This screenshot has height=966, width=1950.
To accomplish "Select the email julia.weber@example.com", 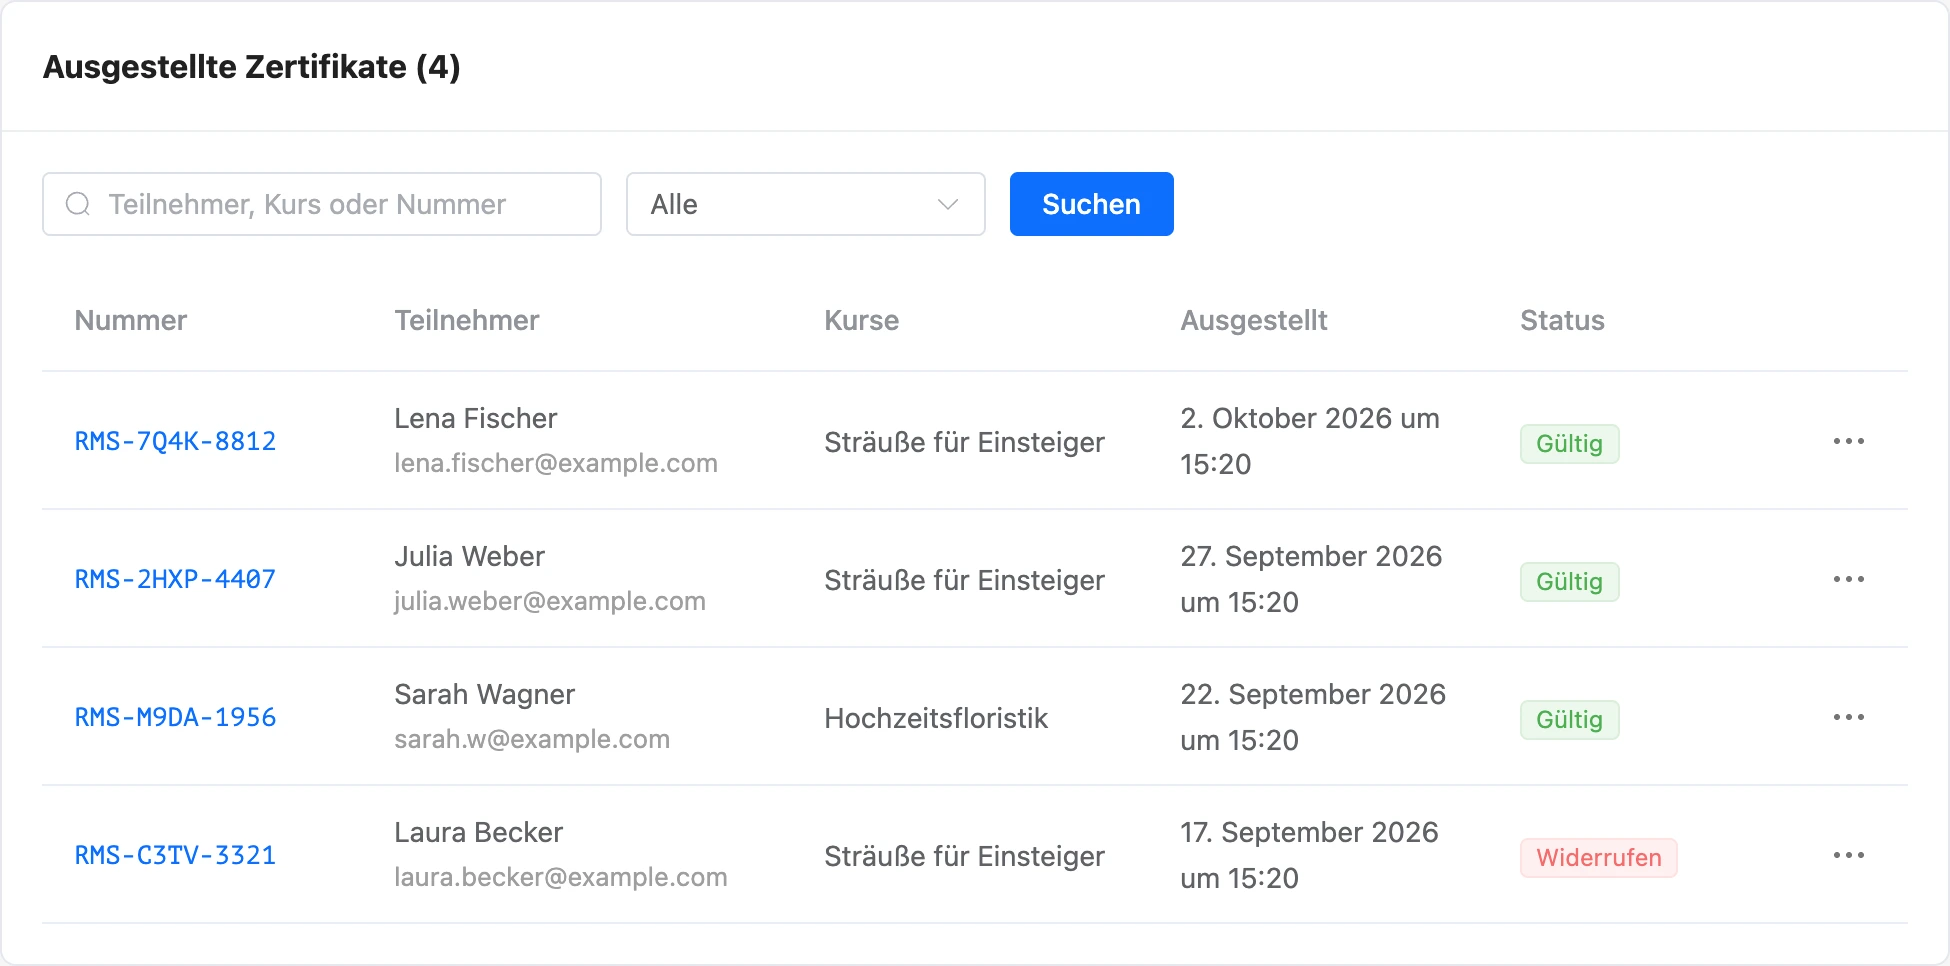I will click(x=550, y=601).
